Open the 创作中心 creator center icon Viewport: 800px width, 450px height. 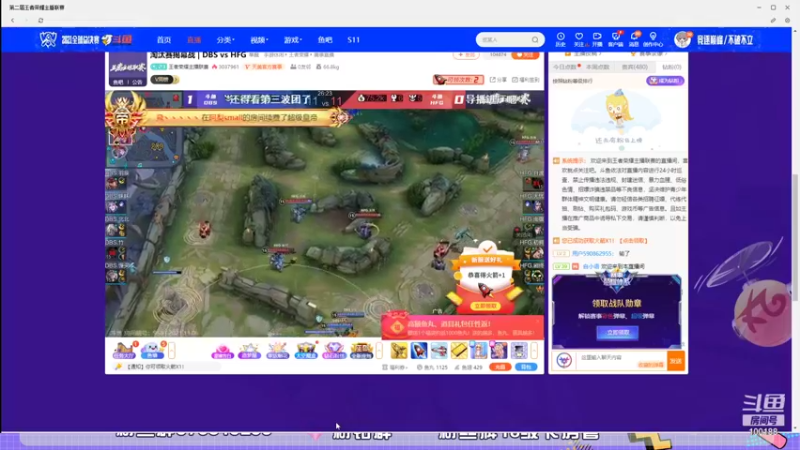pos(653,39)
